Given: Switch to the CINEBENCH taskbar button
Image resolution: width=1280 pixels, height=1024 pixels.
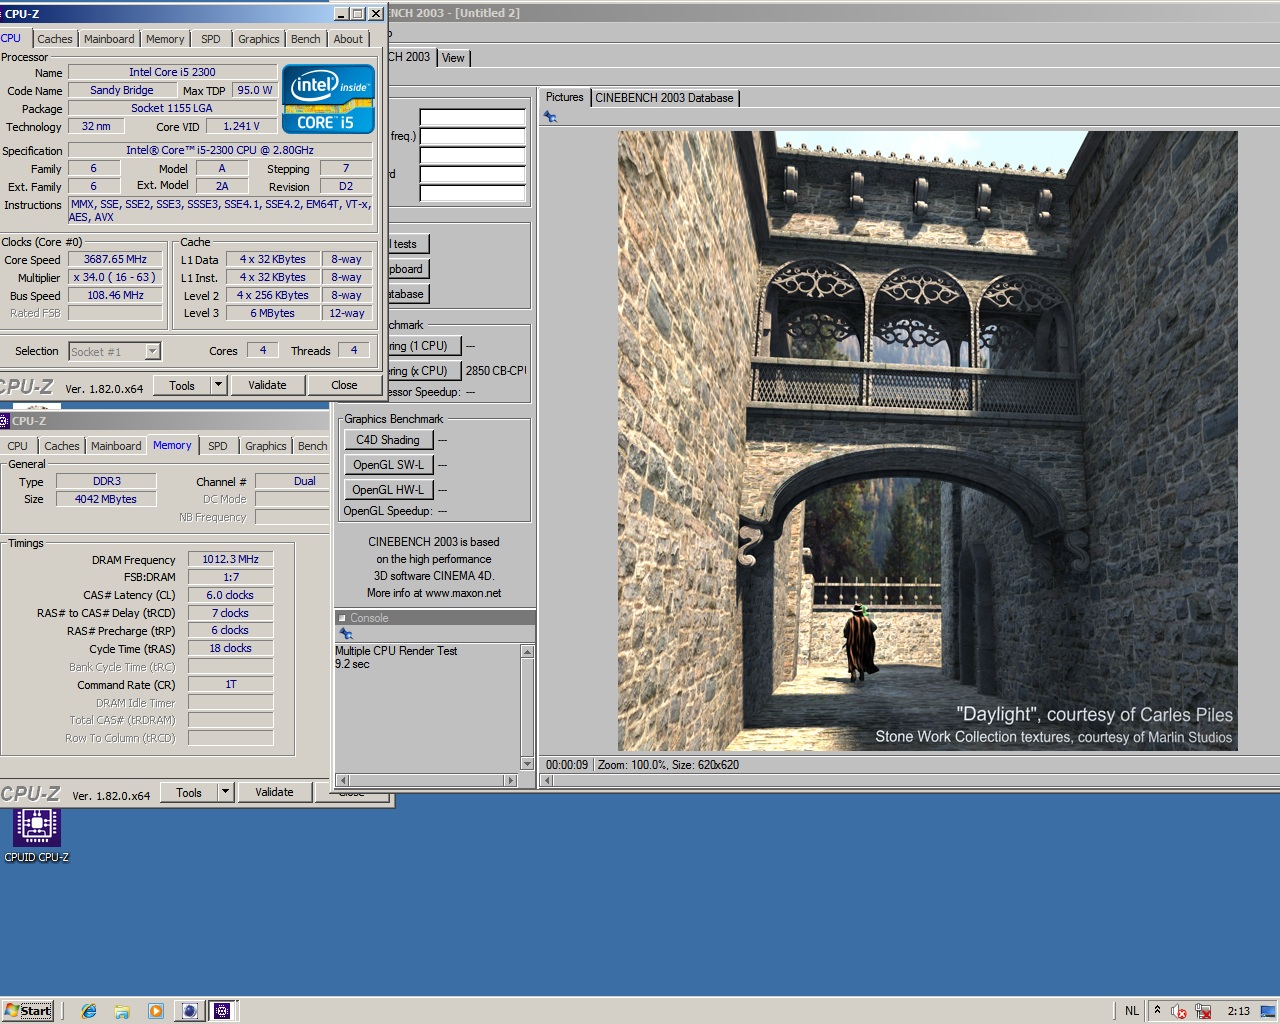Looking at the screenshot, I should click(x=189, y=1011).
